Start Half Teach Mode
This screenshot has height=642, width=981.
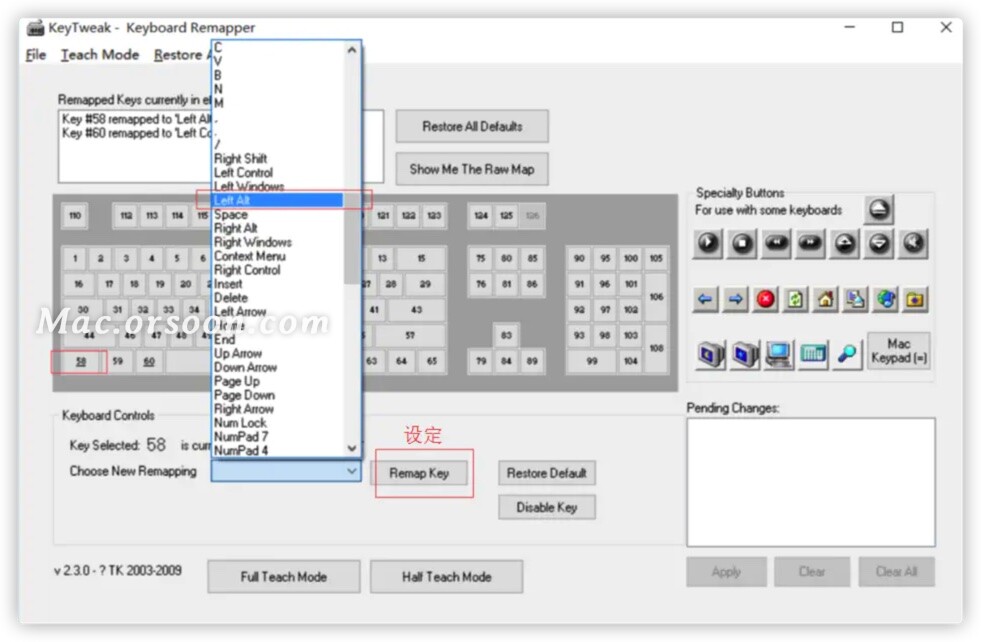click(x=447, y=577)
